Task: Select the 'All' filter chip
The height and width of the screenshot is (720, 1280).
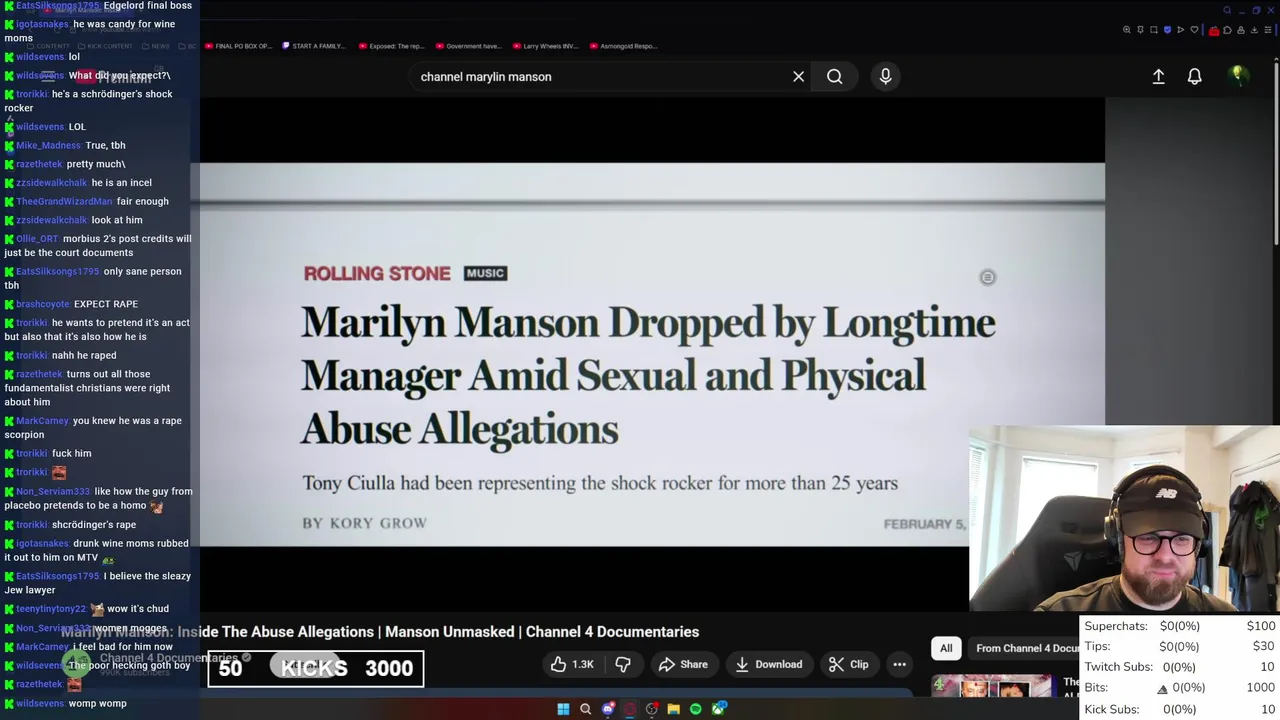Action: (946, 648)
